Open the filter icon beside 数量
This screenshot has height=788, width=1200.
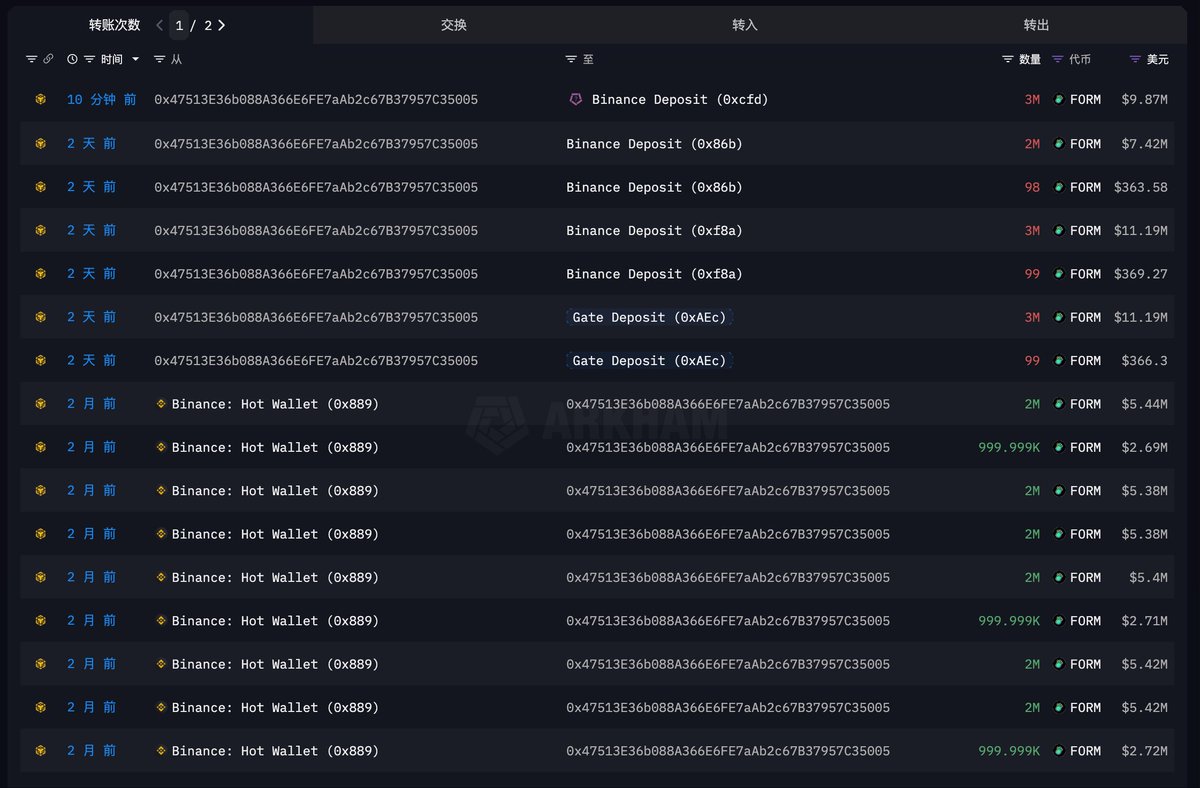pyautogui.click(x=1008, y=60)
